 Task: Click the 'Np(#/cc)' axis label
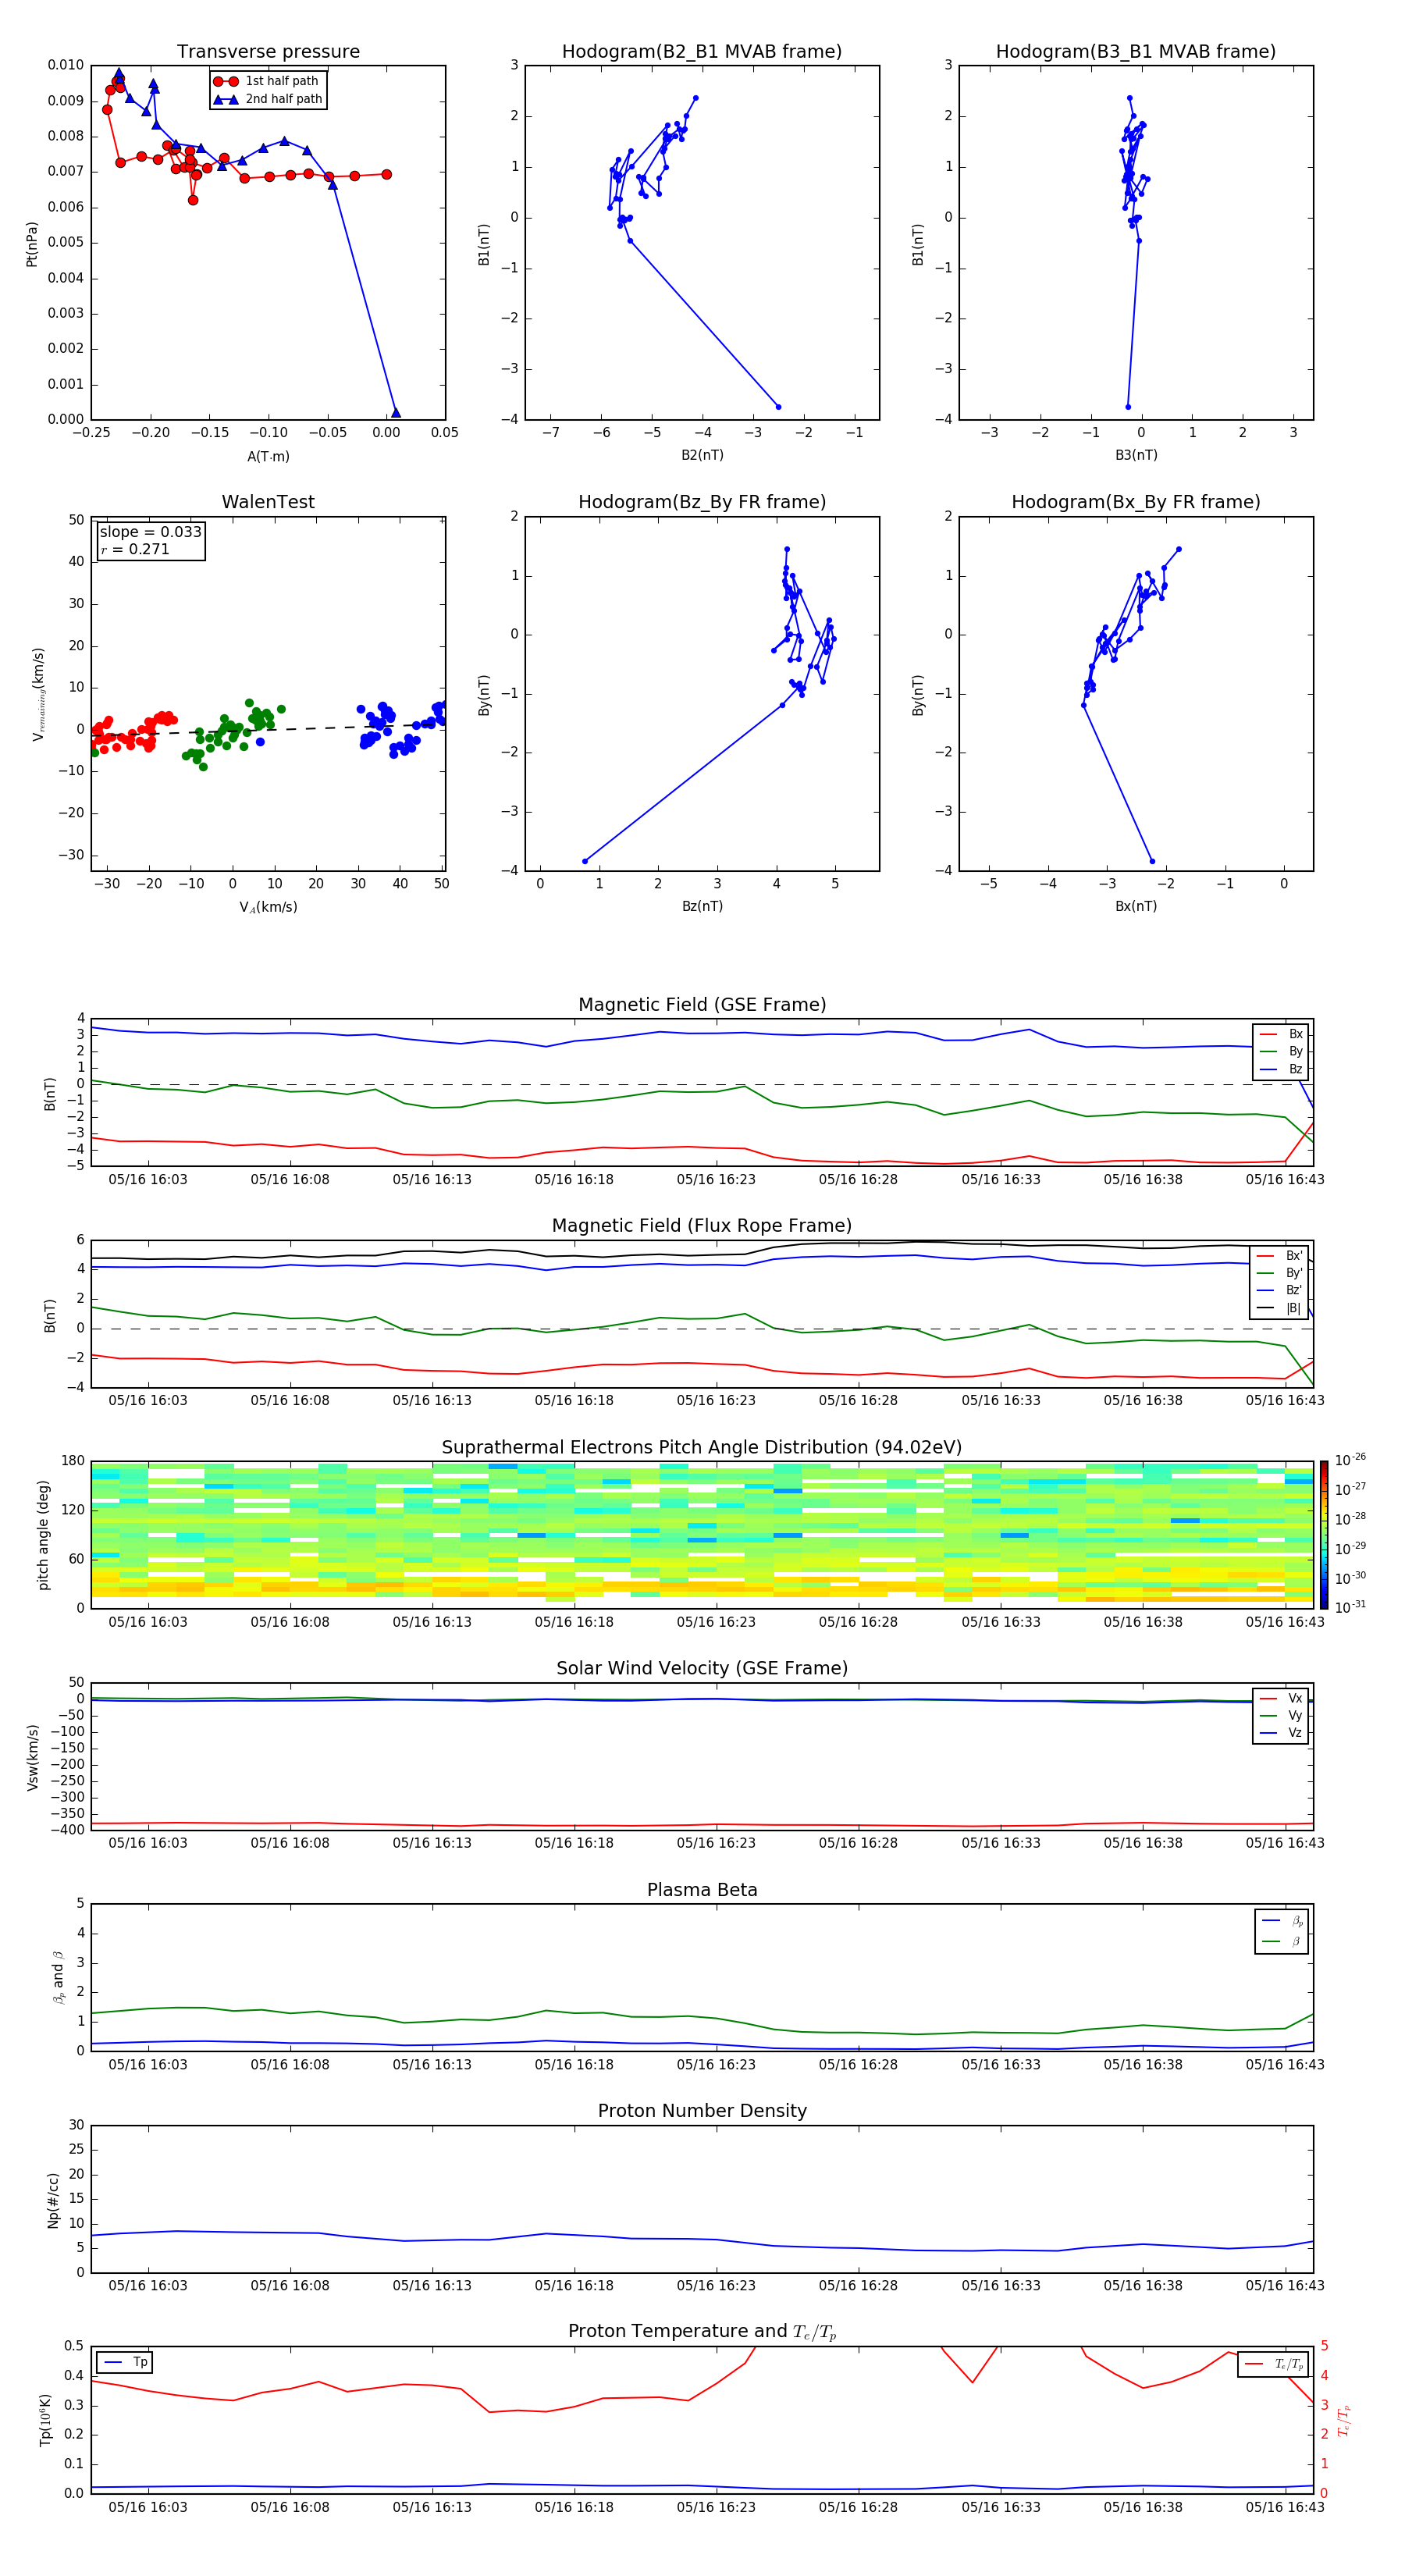(53, 2200)
